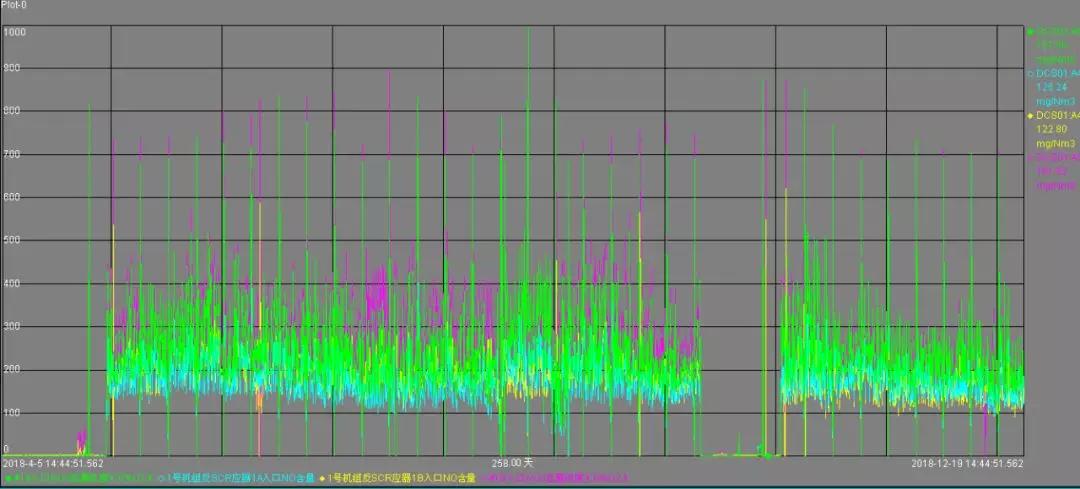
Task: Click the yellow value 122.80 reading
Action: [x=1051, y=129]
